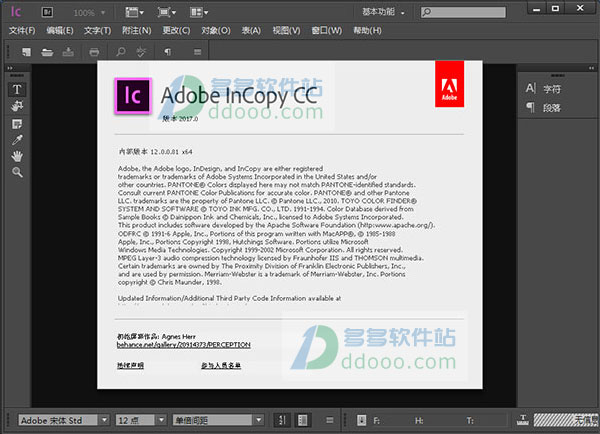Select the Zoom tool in tools panel
Screen dimensions: 600x434
17,172
